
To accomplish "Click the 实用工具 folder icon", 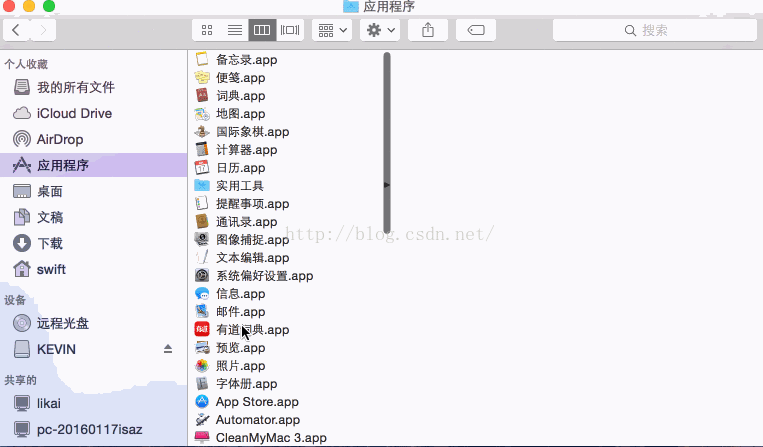I will [x=202, y=185].
